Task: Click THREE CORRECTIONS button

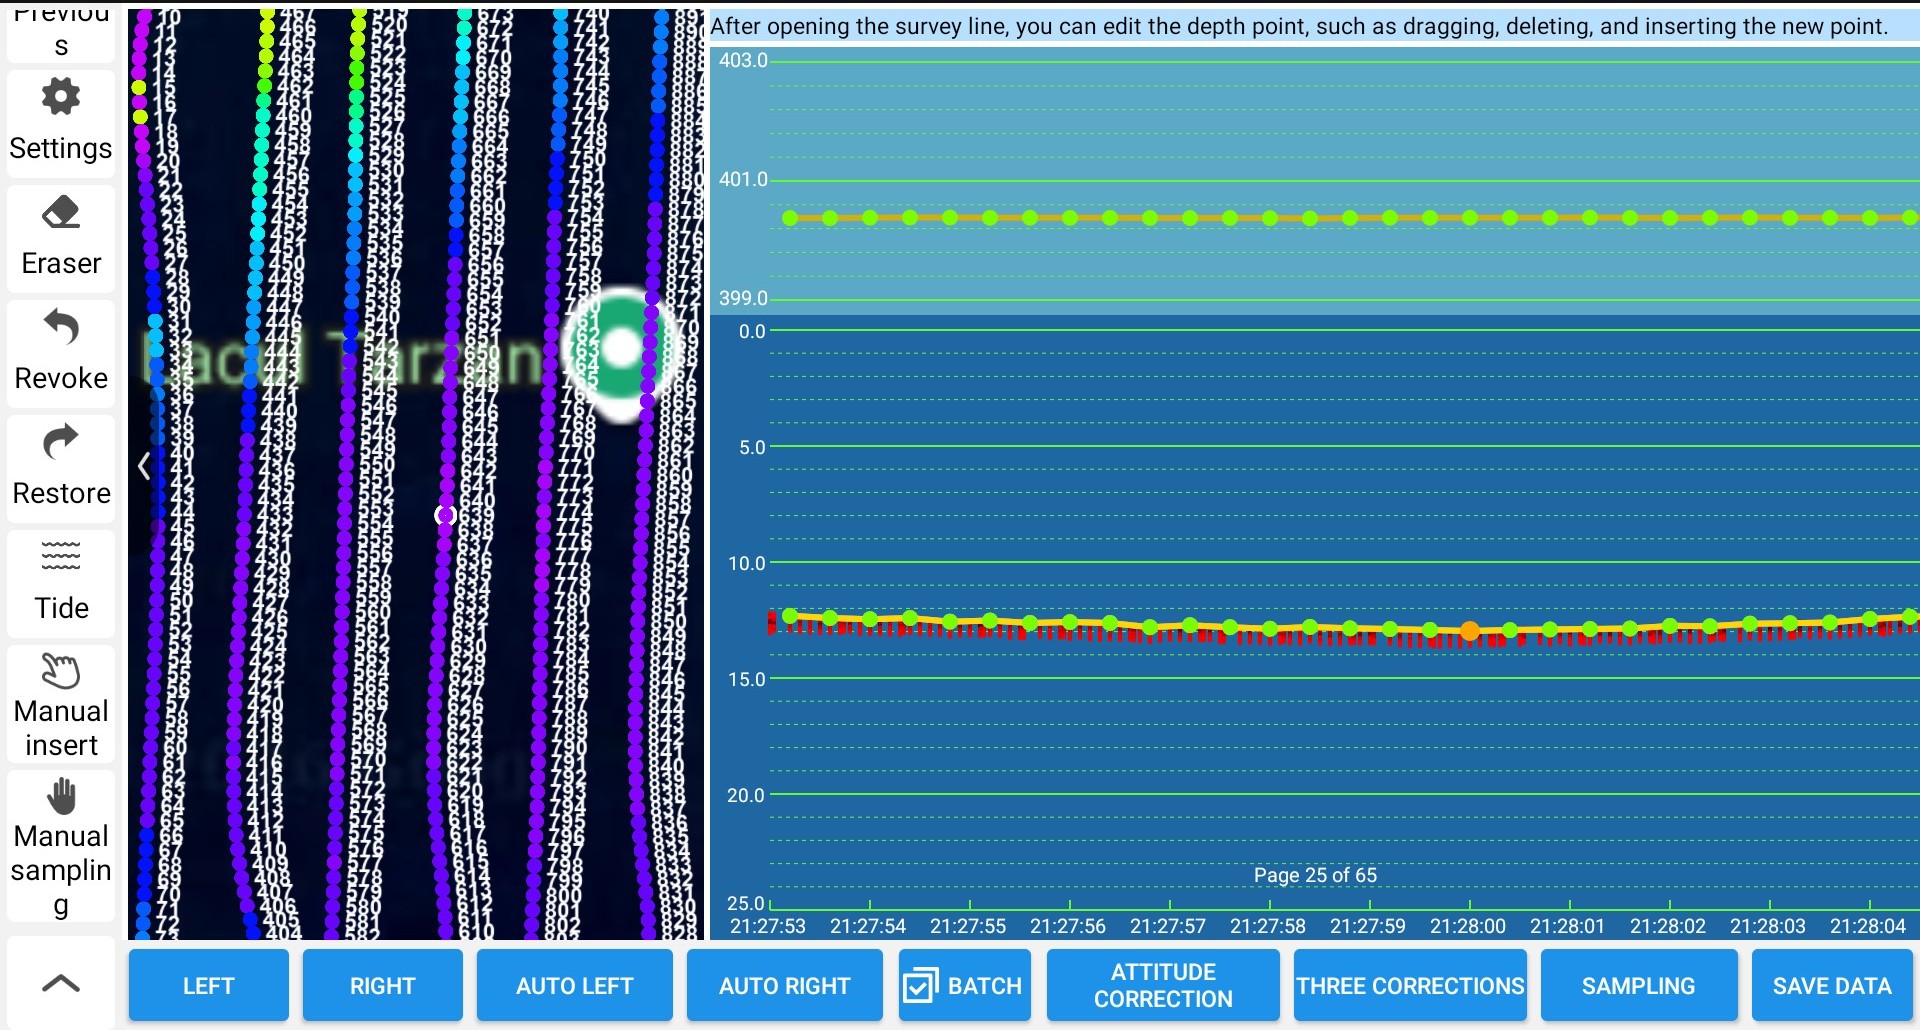Action: coord(1410,986)
